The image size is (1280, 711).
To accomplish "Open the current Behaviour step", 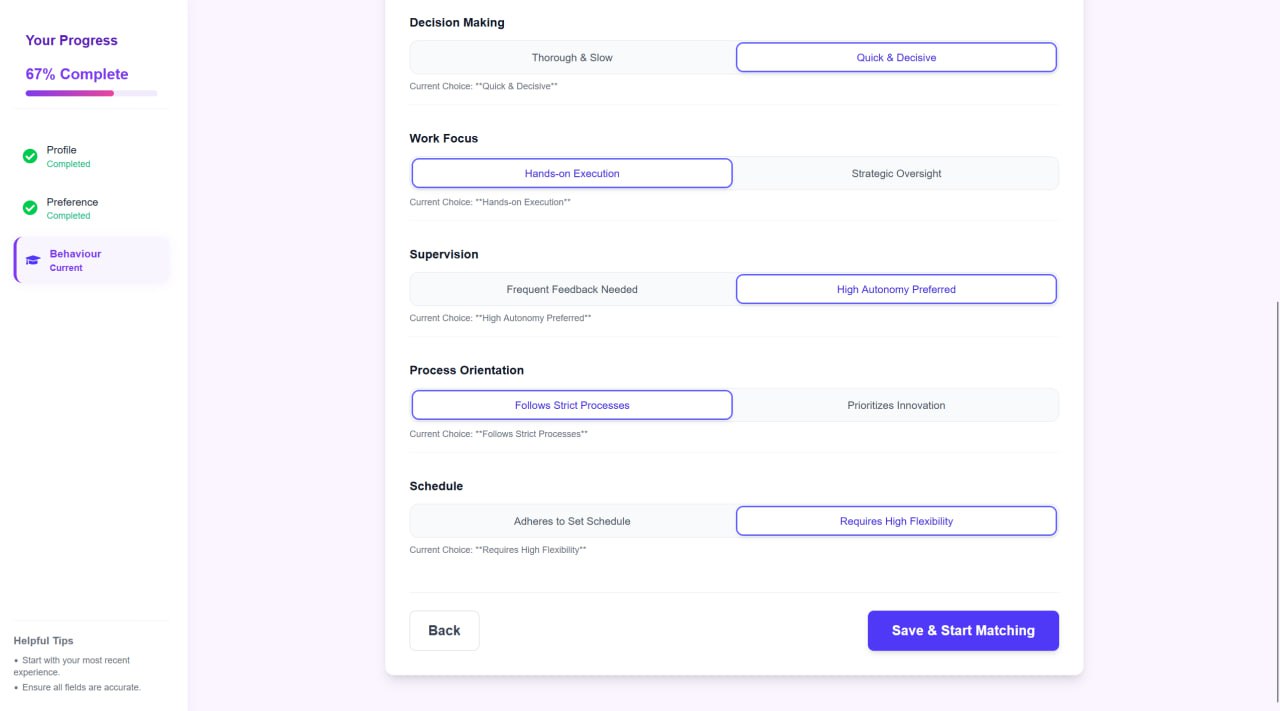I will tap(92, 260).
